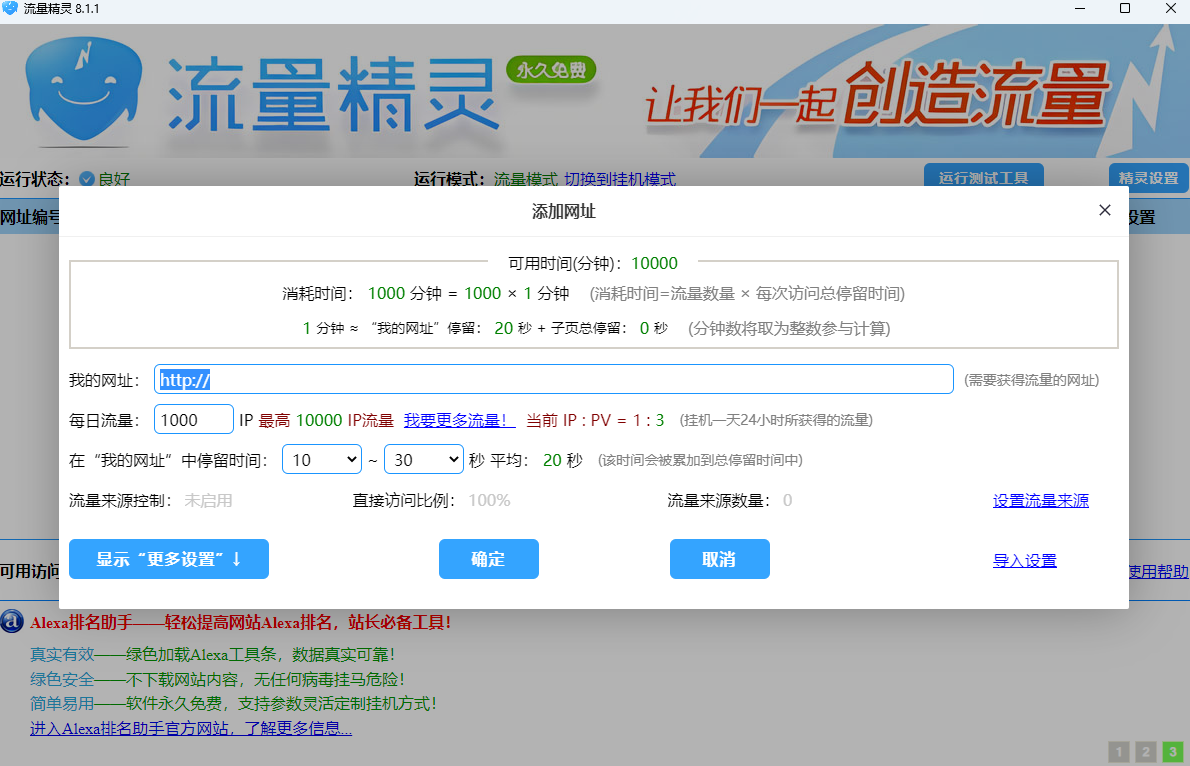1190x766 pixels.
Task: Click the Alexa排名助手 round logo icon
Action: pos(12,621)
